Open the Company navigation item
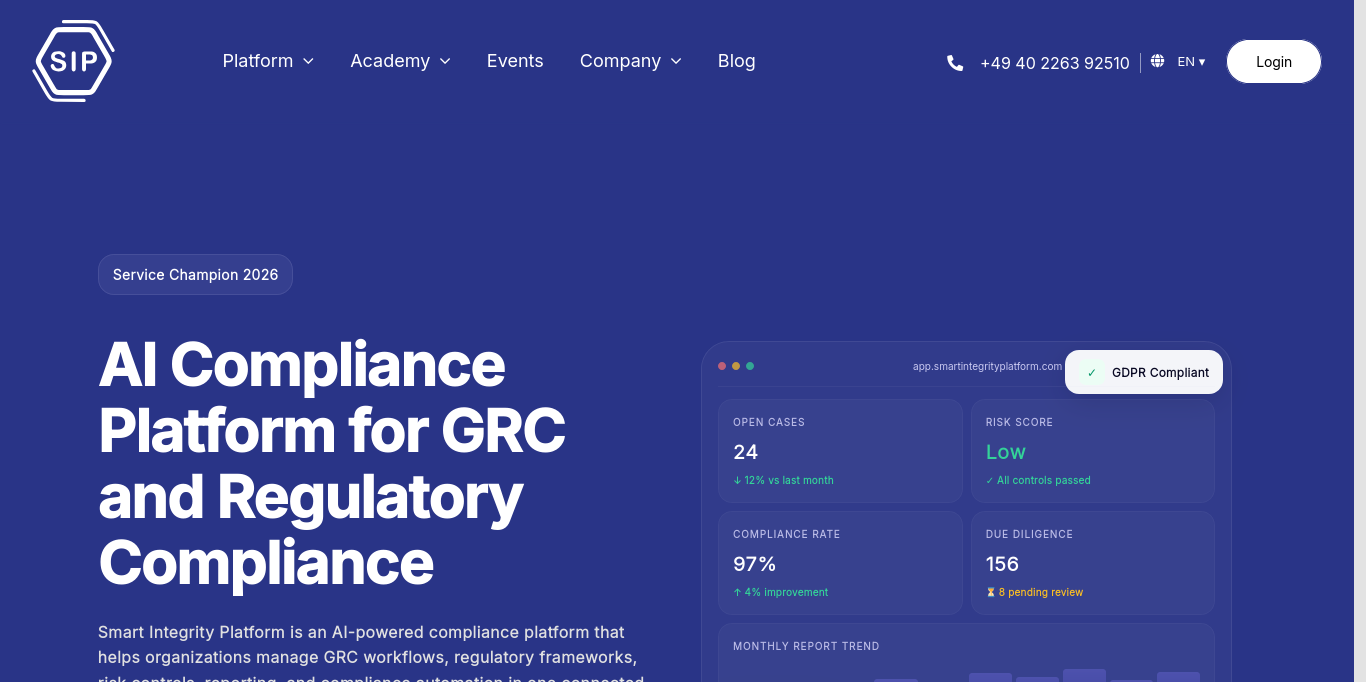 [x=620, y=61]
